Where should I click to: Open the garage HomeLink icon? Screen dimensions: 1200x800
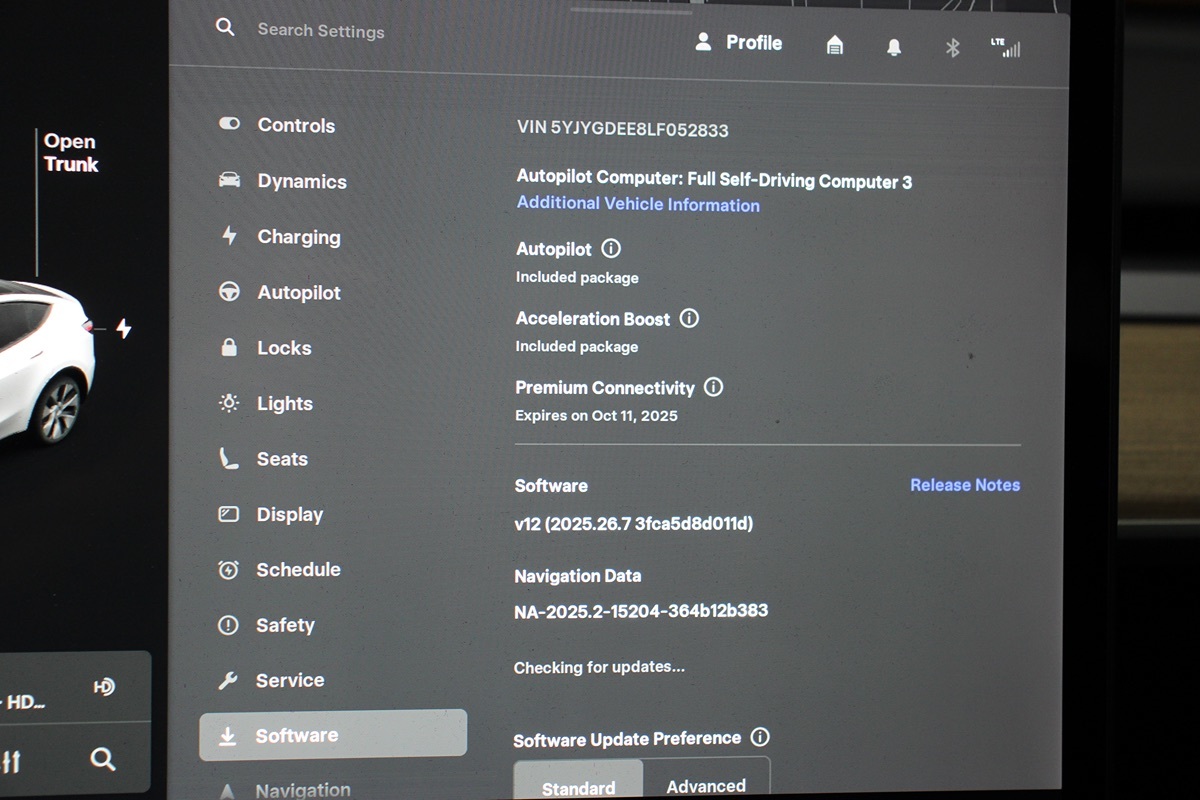834,45
